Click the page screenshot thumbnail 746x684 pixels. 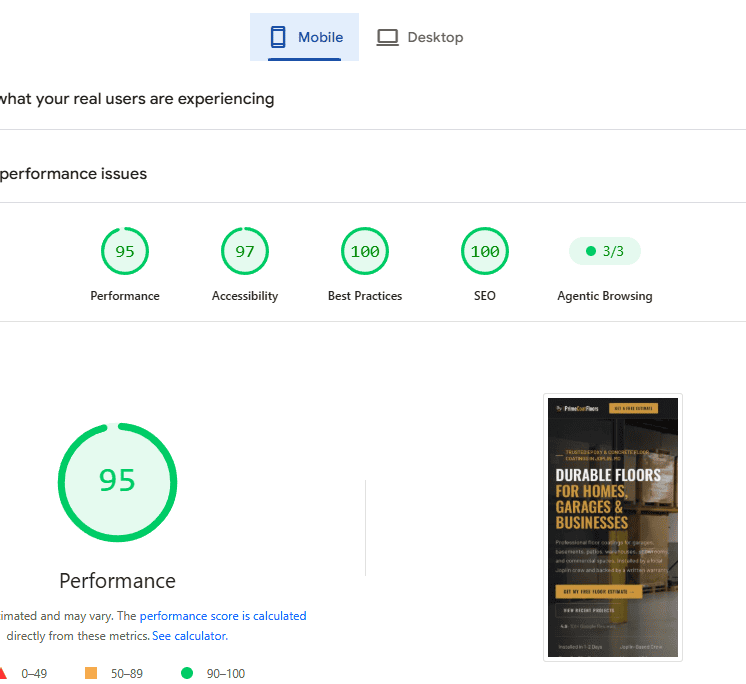click(613, 527)
